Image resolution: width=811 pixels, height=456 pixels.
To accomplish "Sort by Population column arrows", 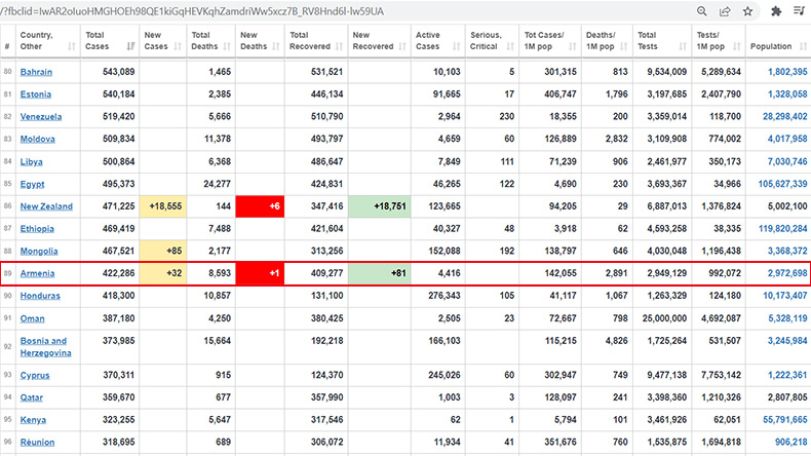I will (x=803, y=47).
